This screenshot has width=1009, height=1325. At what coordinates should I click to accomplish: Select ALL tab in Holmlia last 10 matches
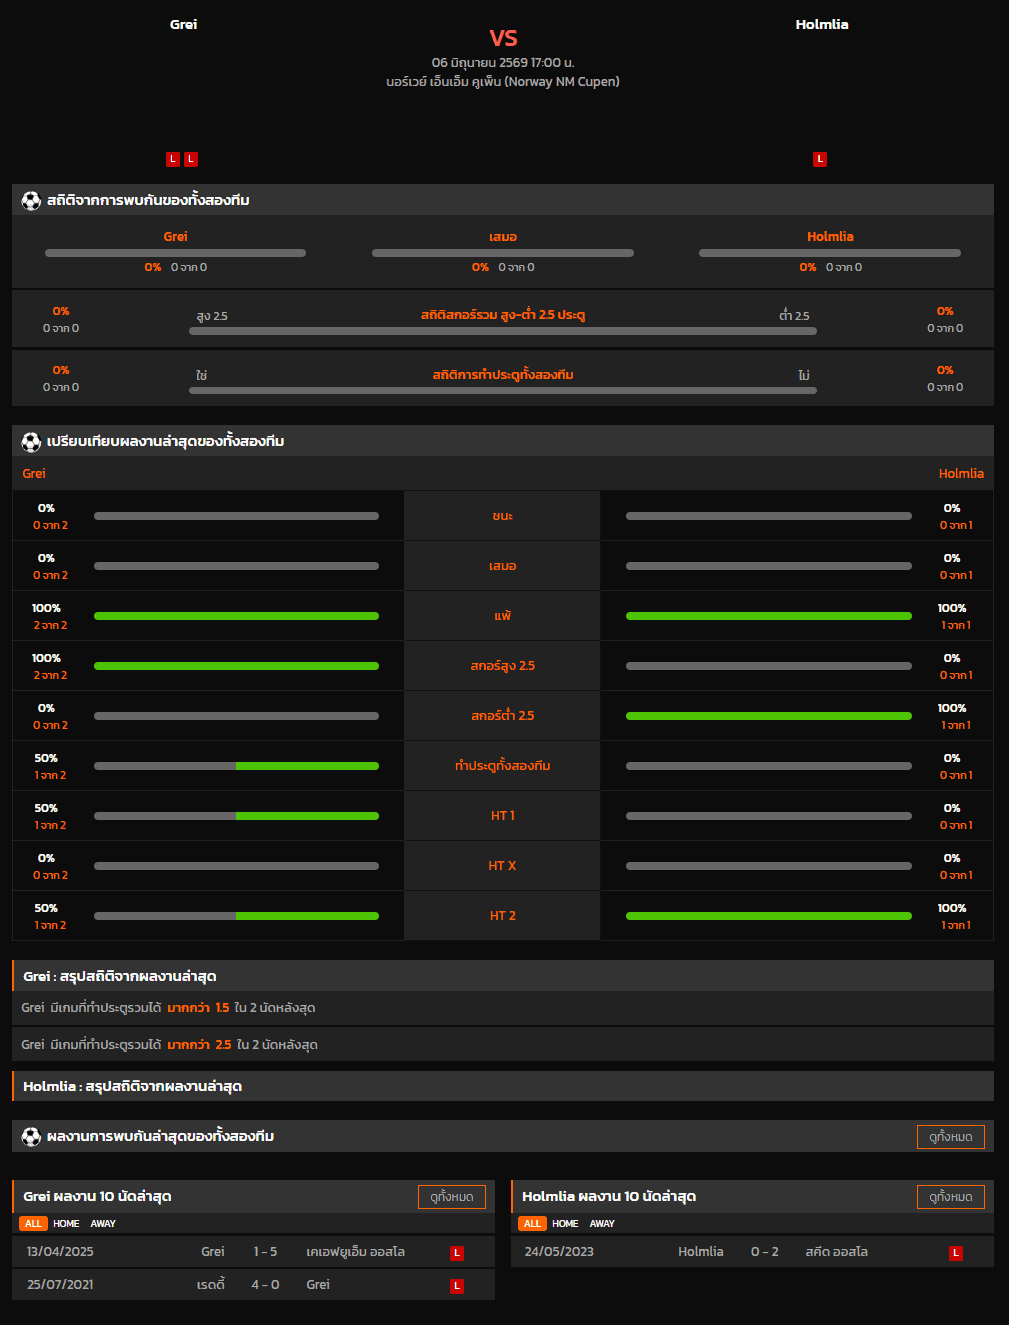(533, 1224)
